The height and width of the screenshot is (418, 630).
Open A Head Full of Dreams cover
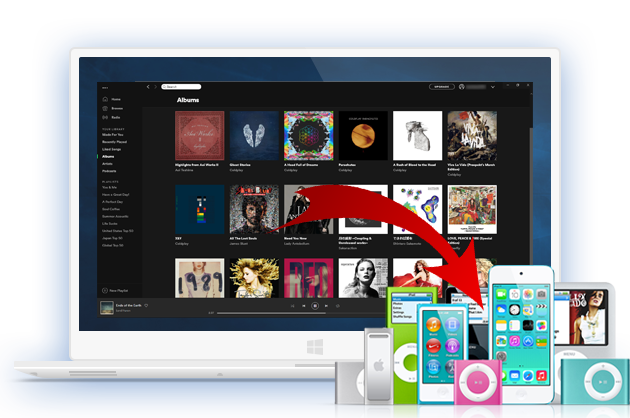point(309,136)
